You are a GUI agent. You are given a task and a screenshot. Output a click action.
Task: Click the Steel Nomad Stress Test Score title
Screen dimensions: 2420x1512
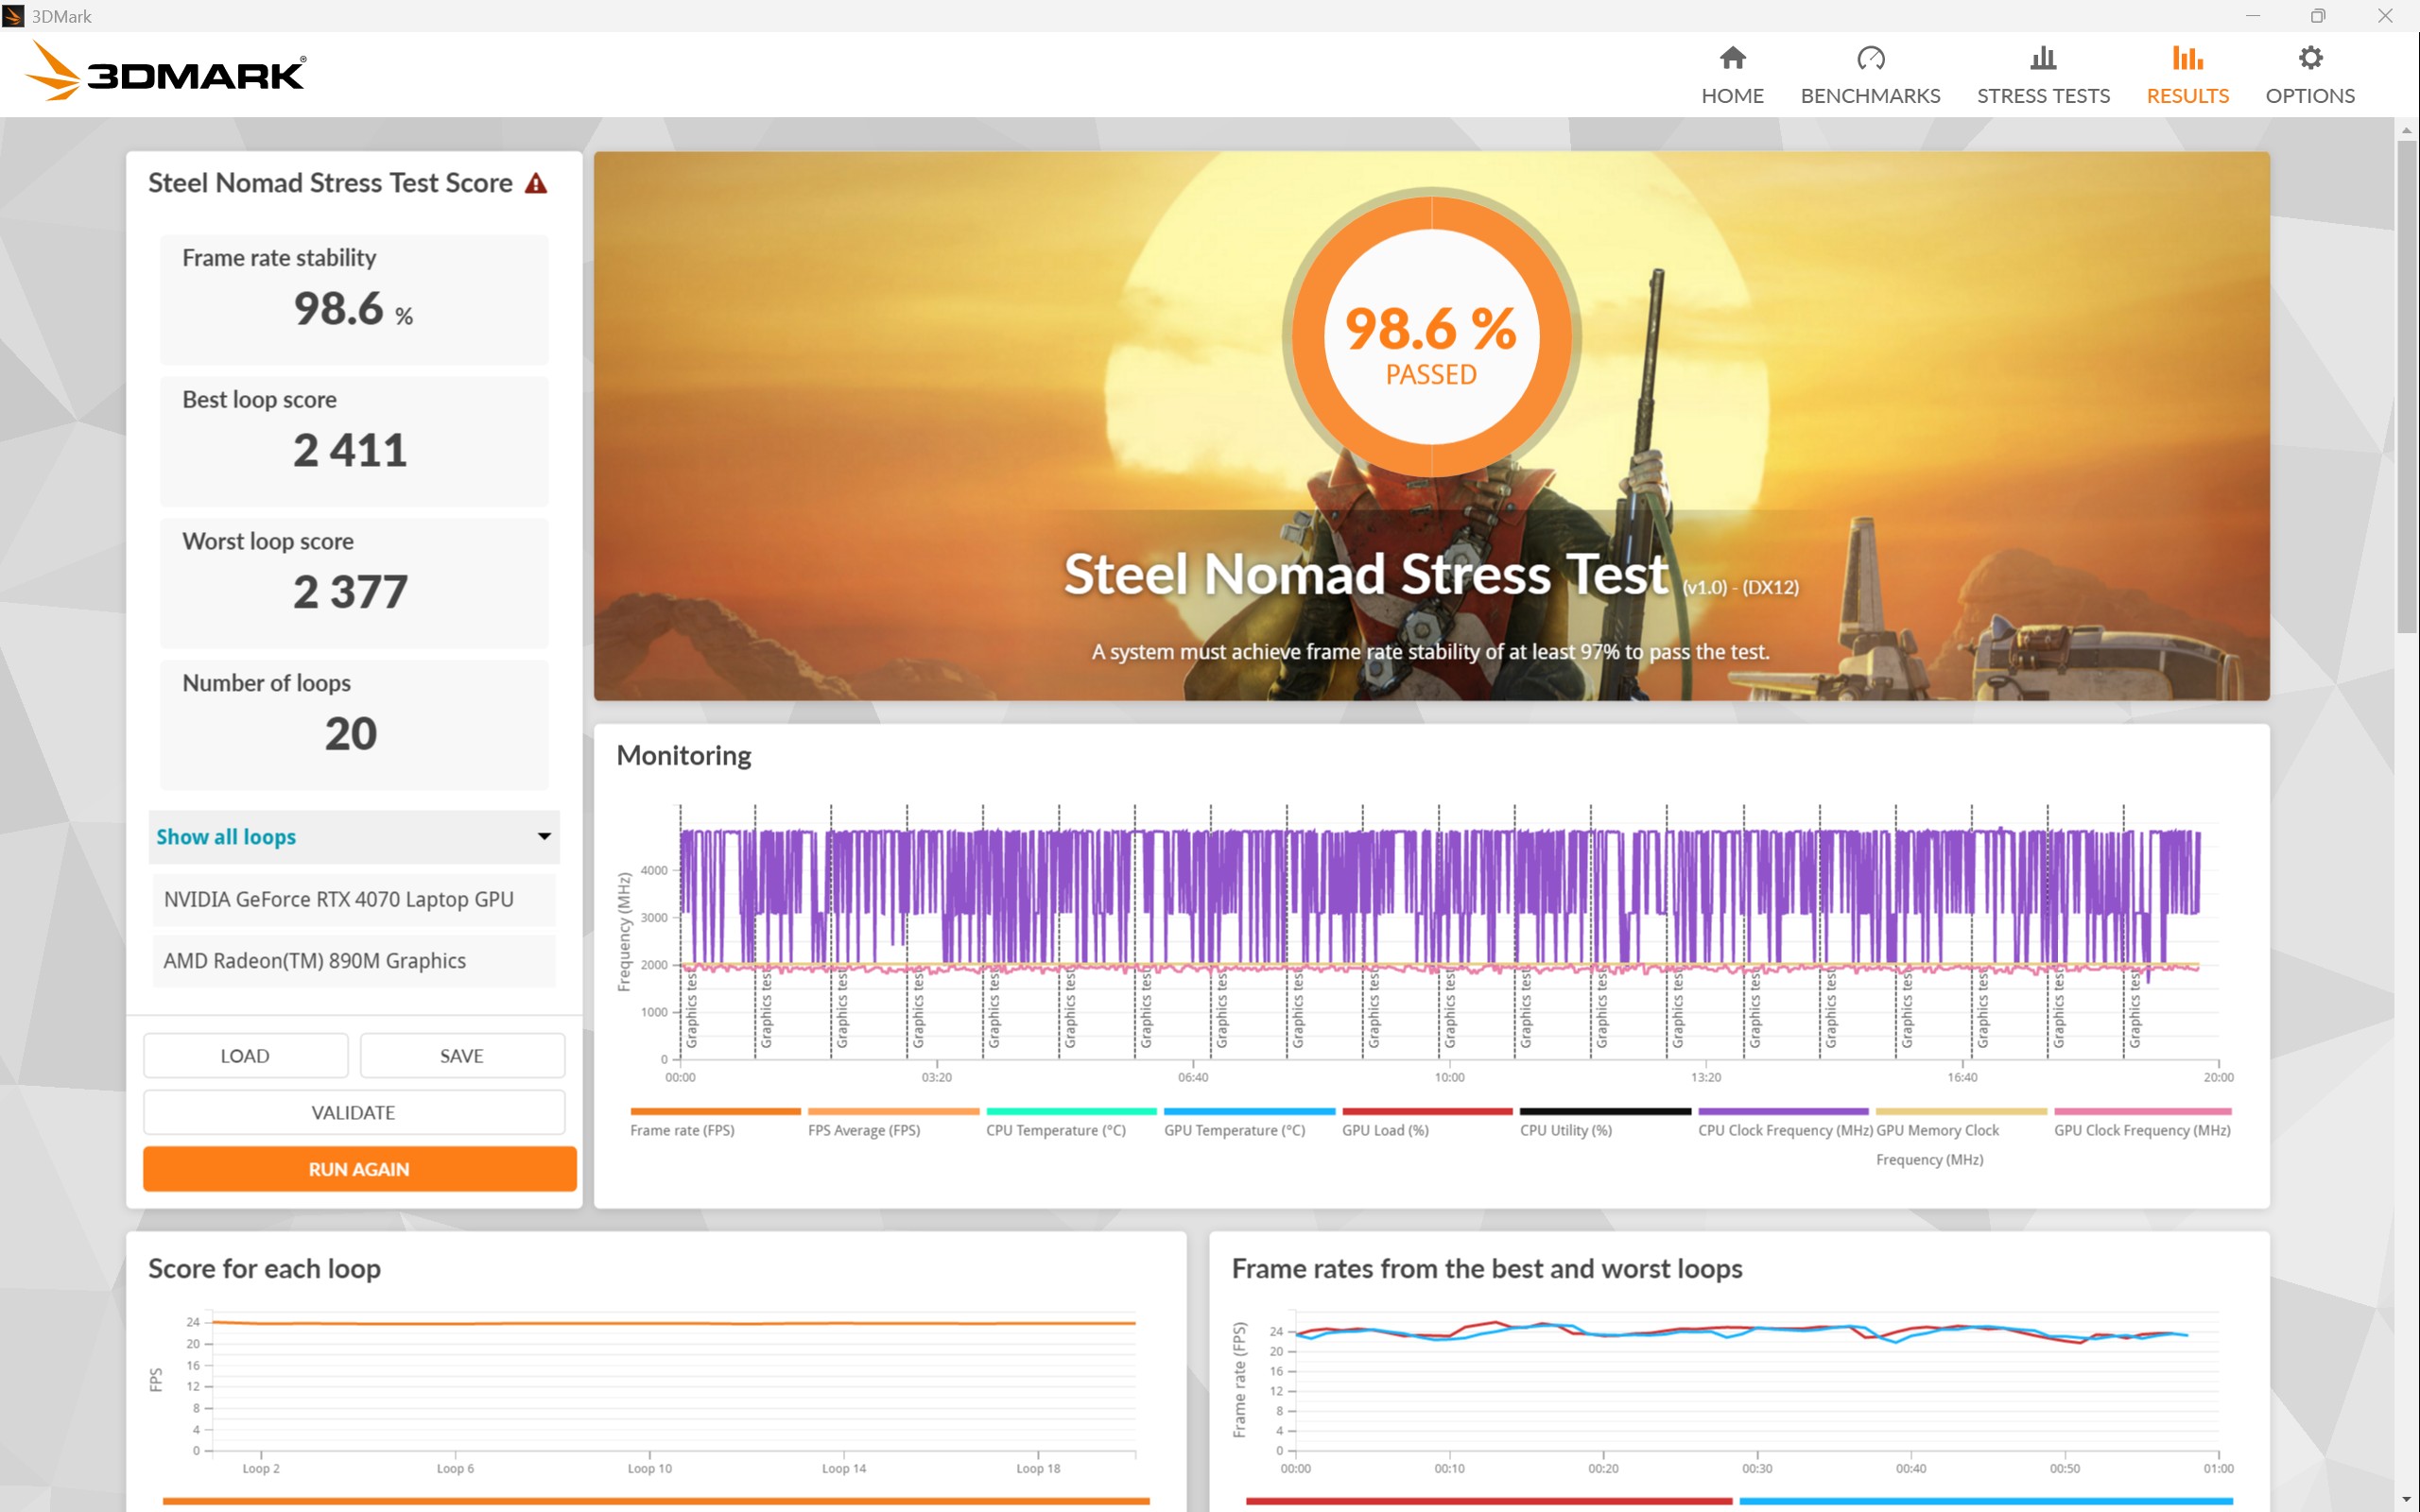[x=330, y=183]
